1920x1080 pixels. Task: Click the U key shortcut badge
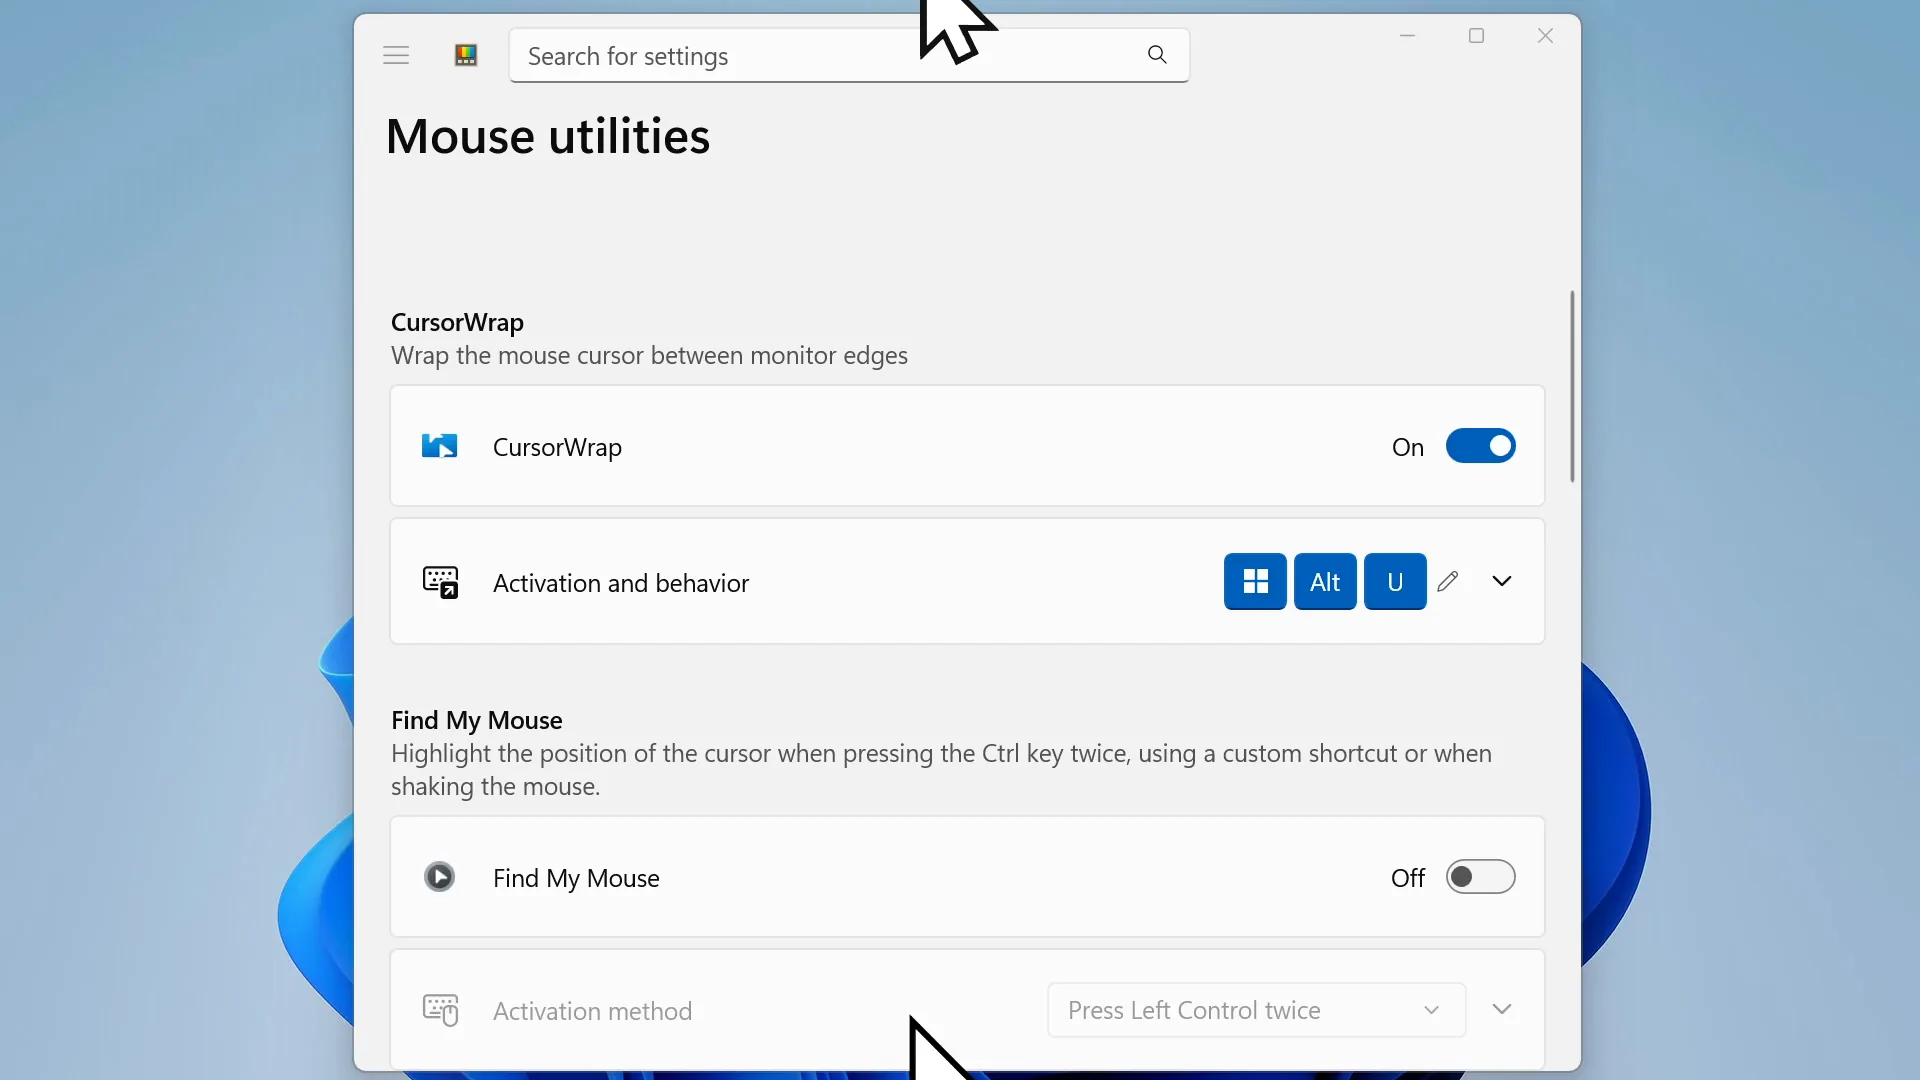(1395, 581)
